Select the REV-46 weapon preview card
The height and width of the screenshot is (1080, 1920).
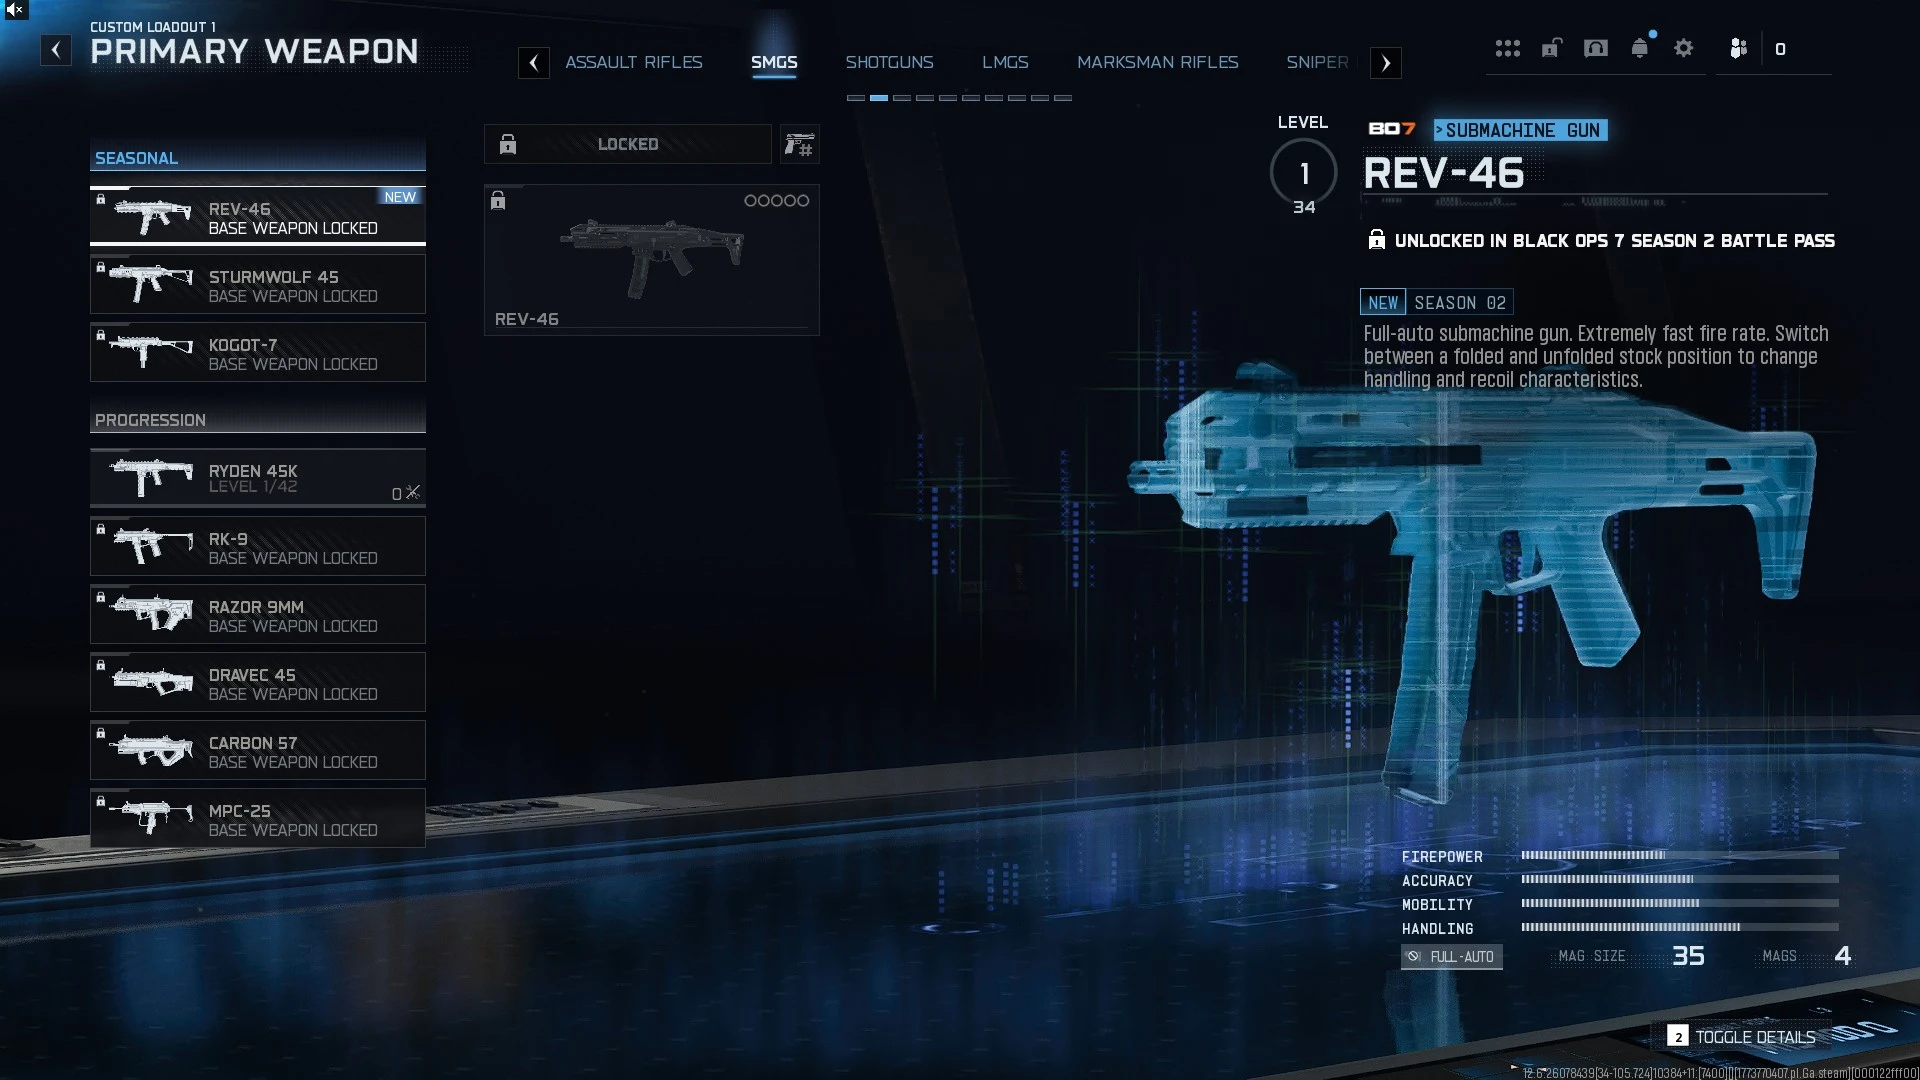(x=652, y=260)
